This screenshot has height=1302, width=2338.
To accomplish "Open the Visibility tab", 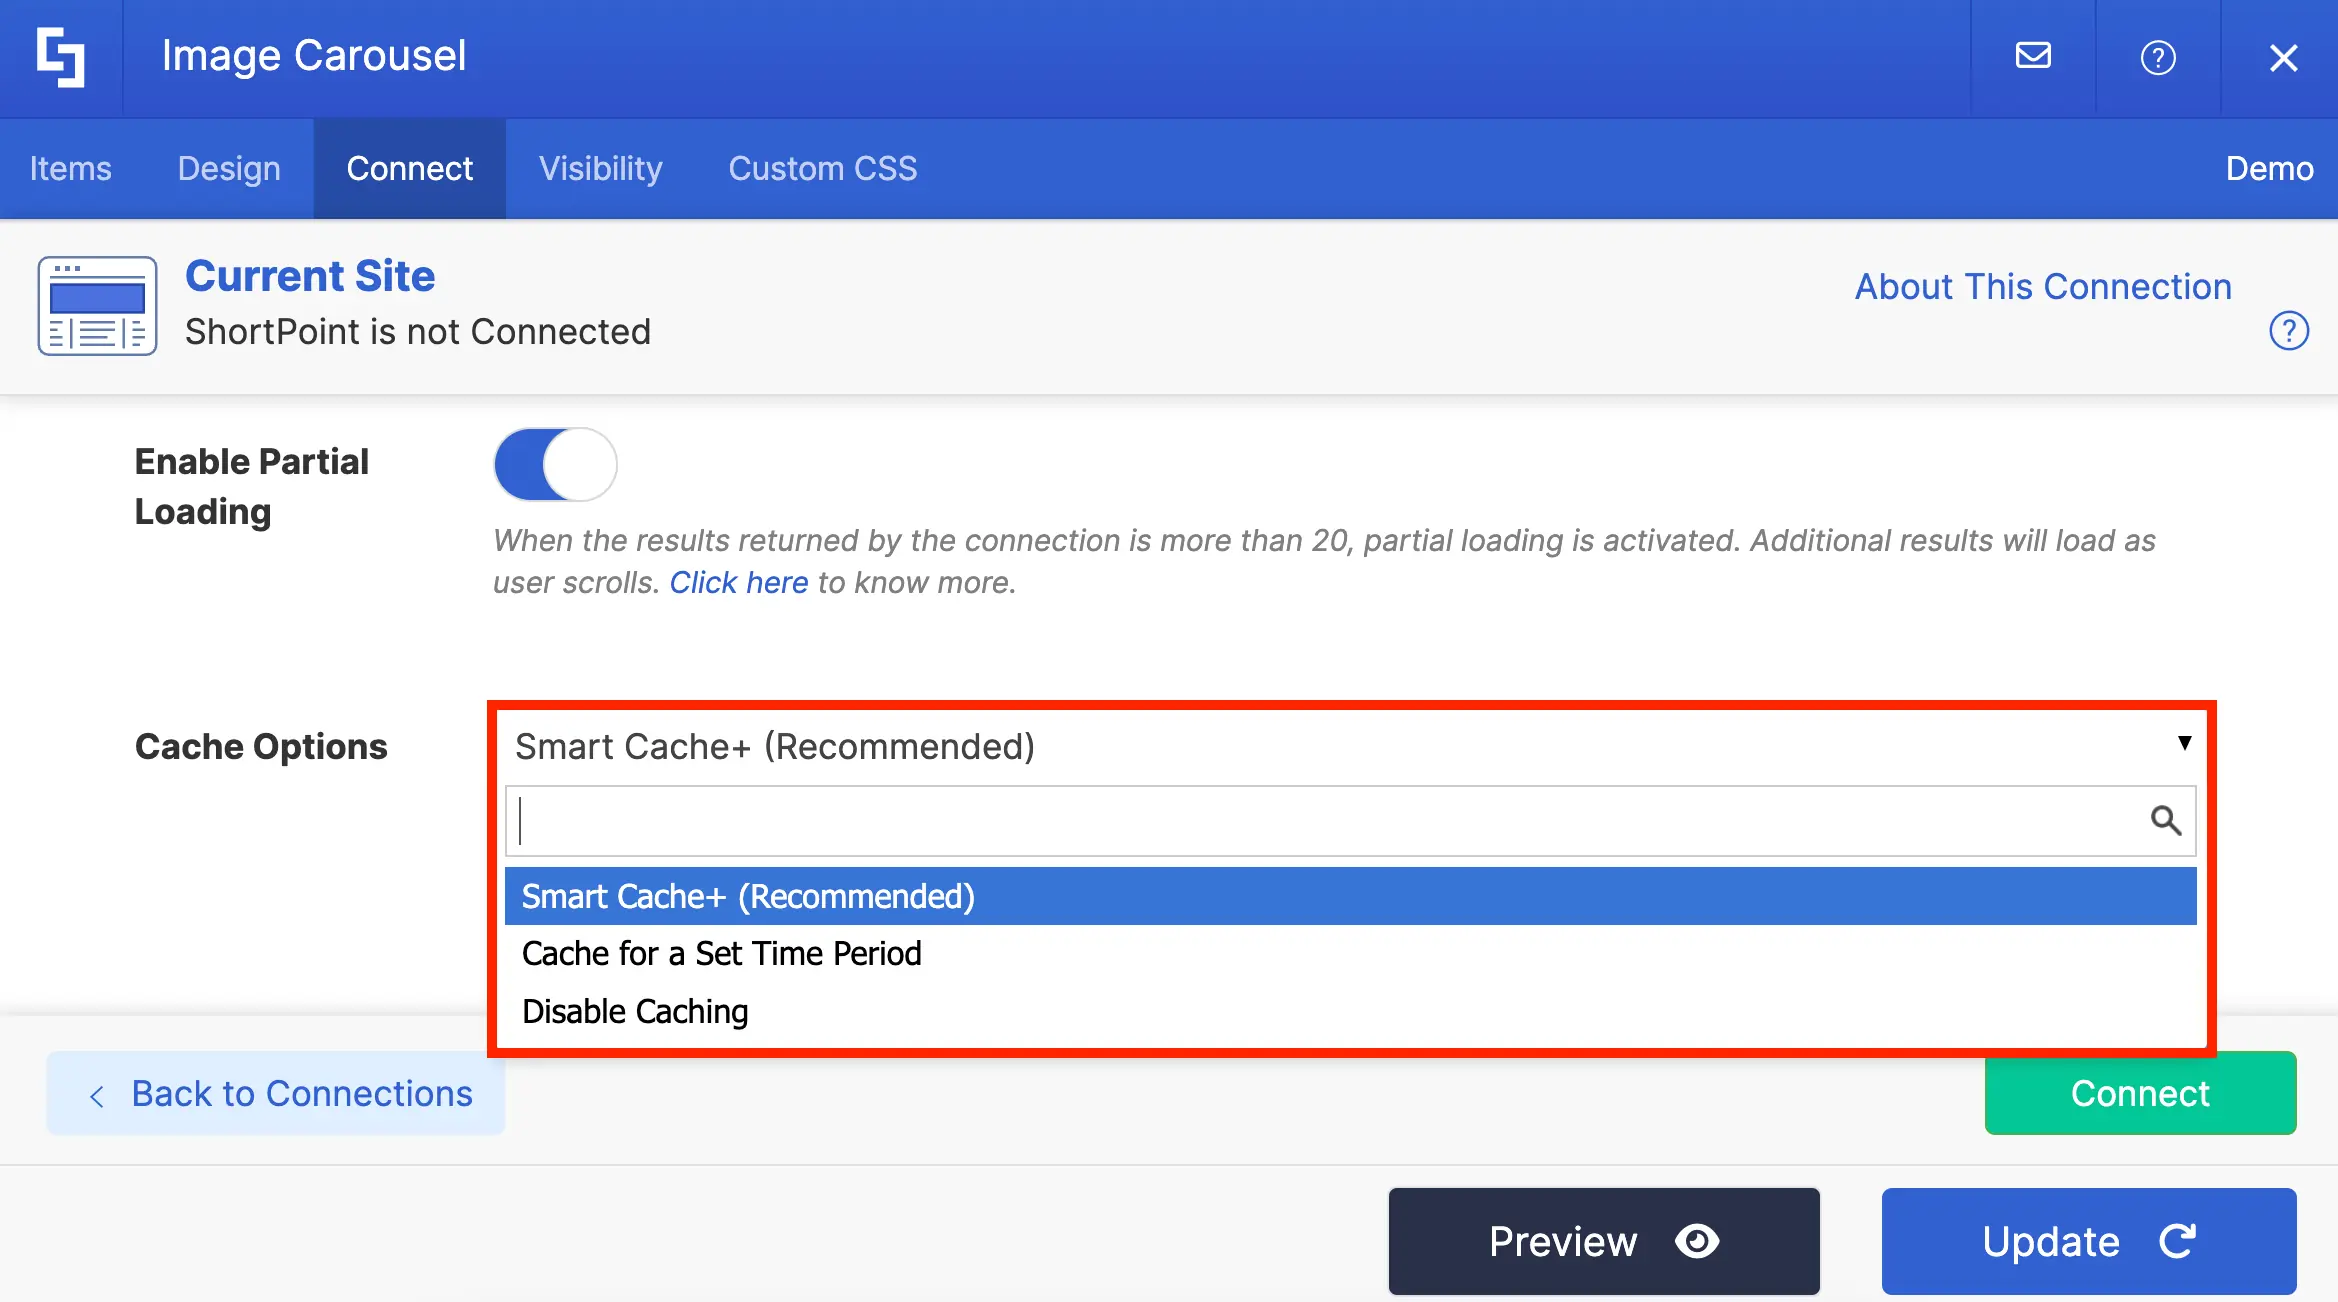I will pos(601,168).
